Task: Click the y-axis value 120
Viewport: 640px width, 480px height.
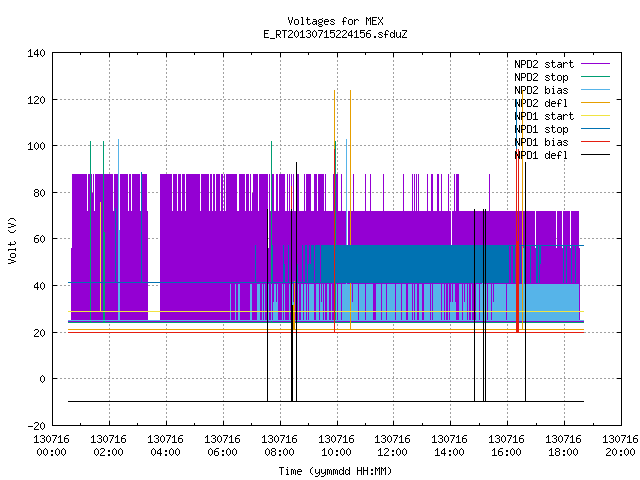Action: click(x=36, y=100)
